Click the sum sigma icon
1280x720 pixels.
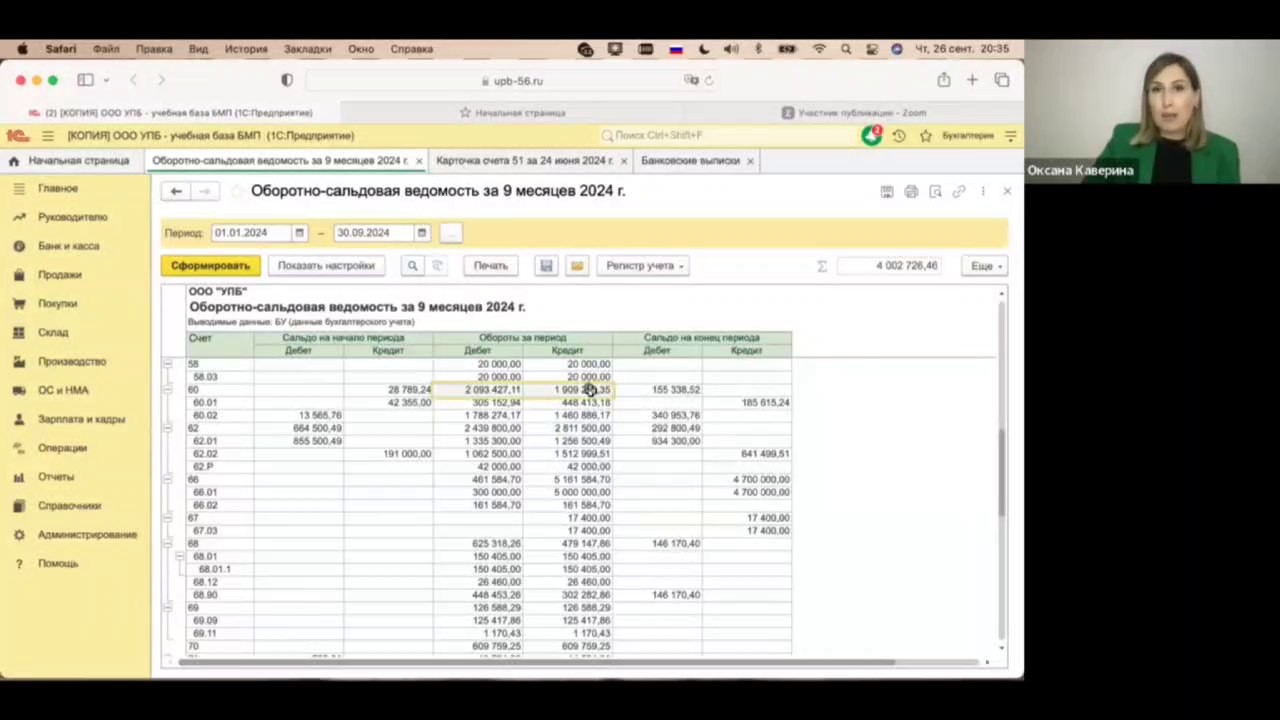[822, 266]
